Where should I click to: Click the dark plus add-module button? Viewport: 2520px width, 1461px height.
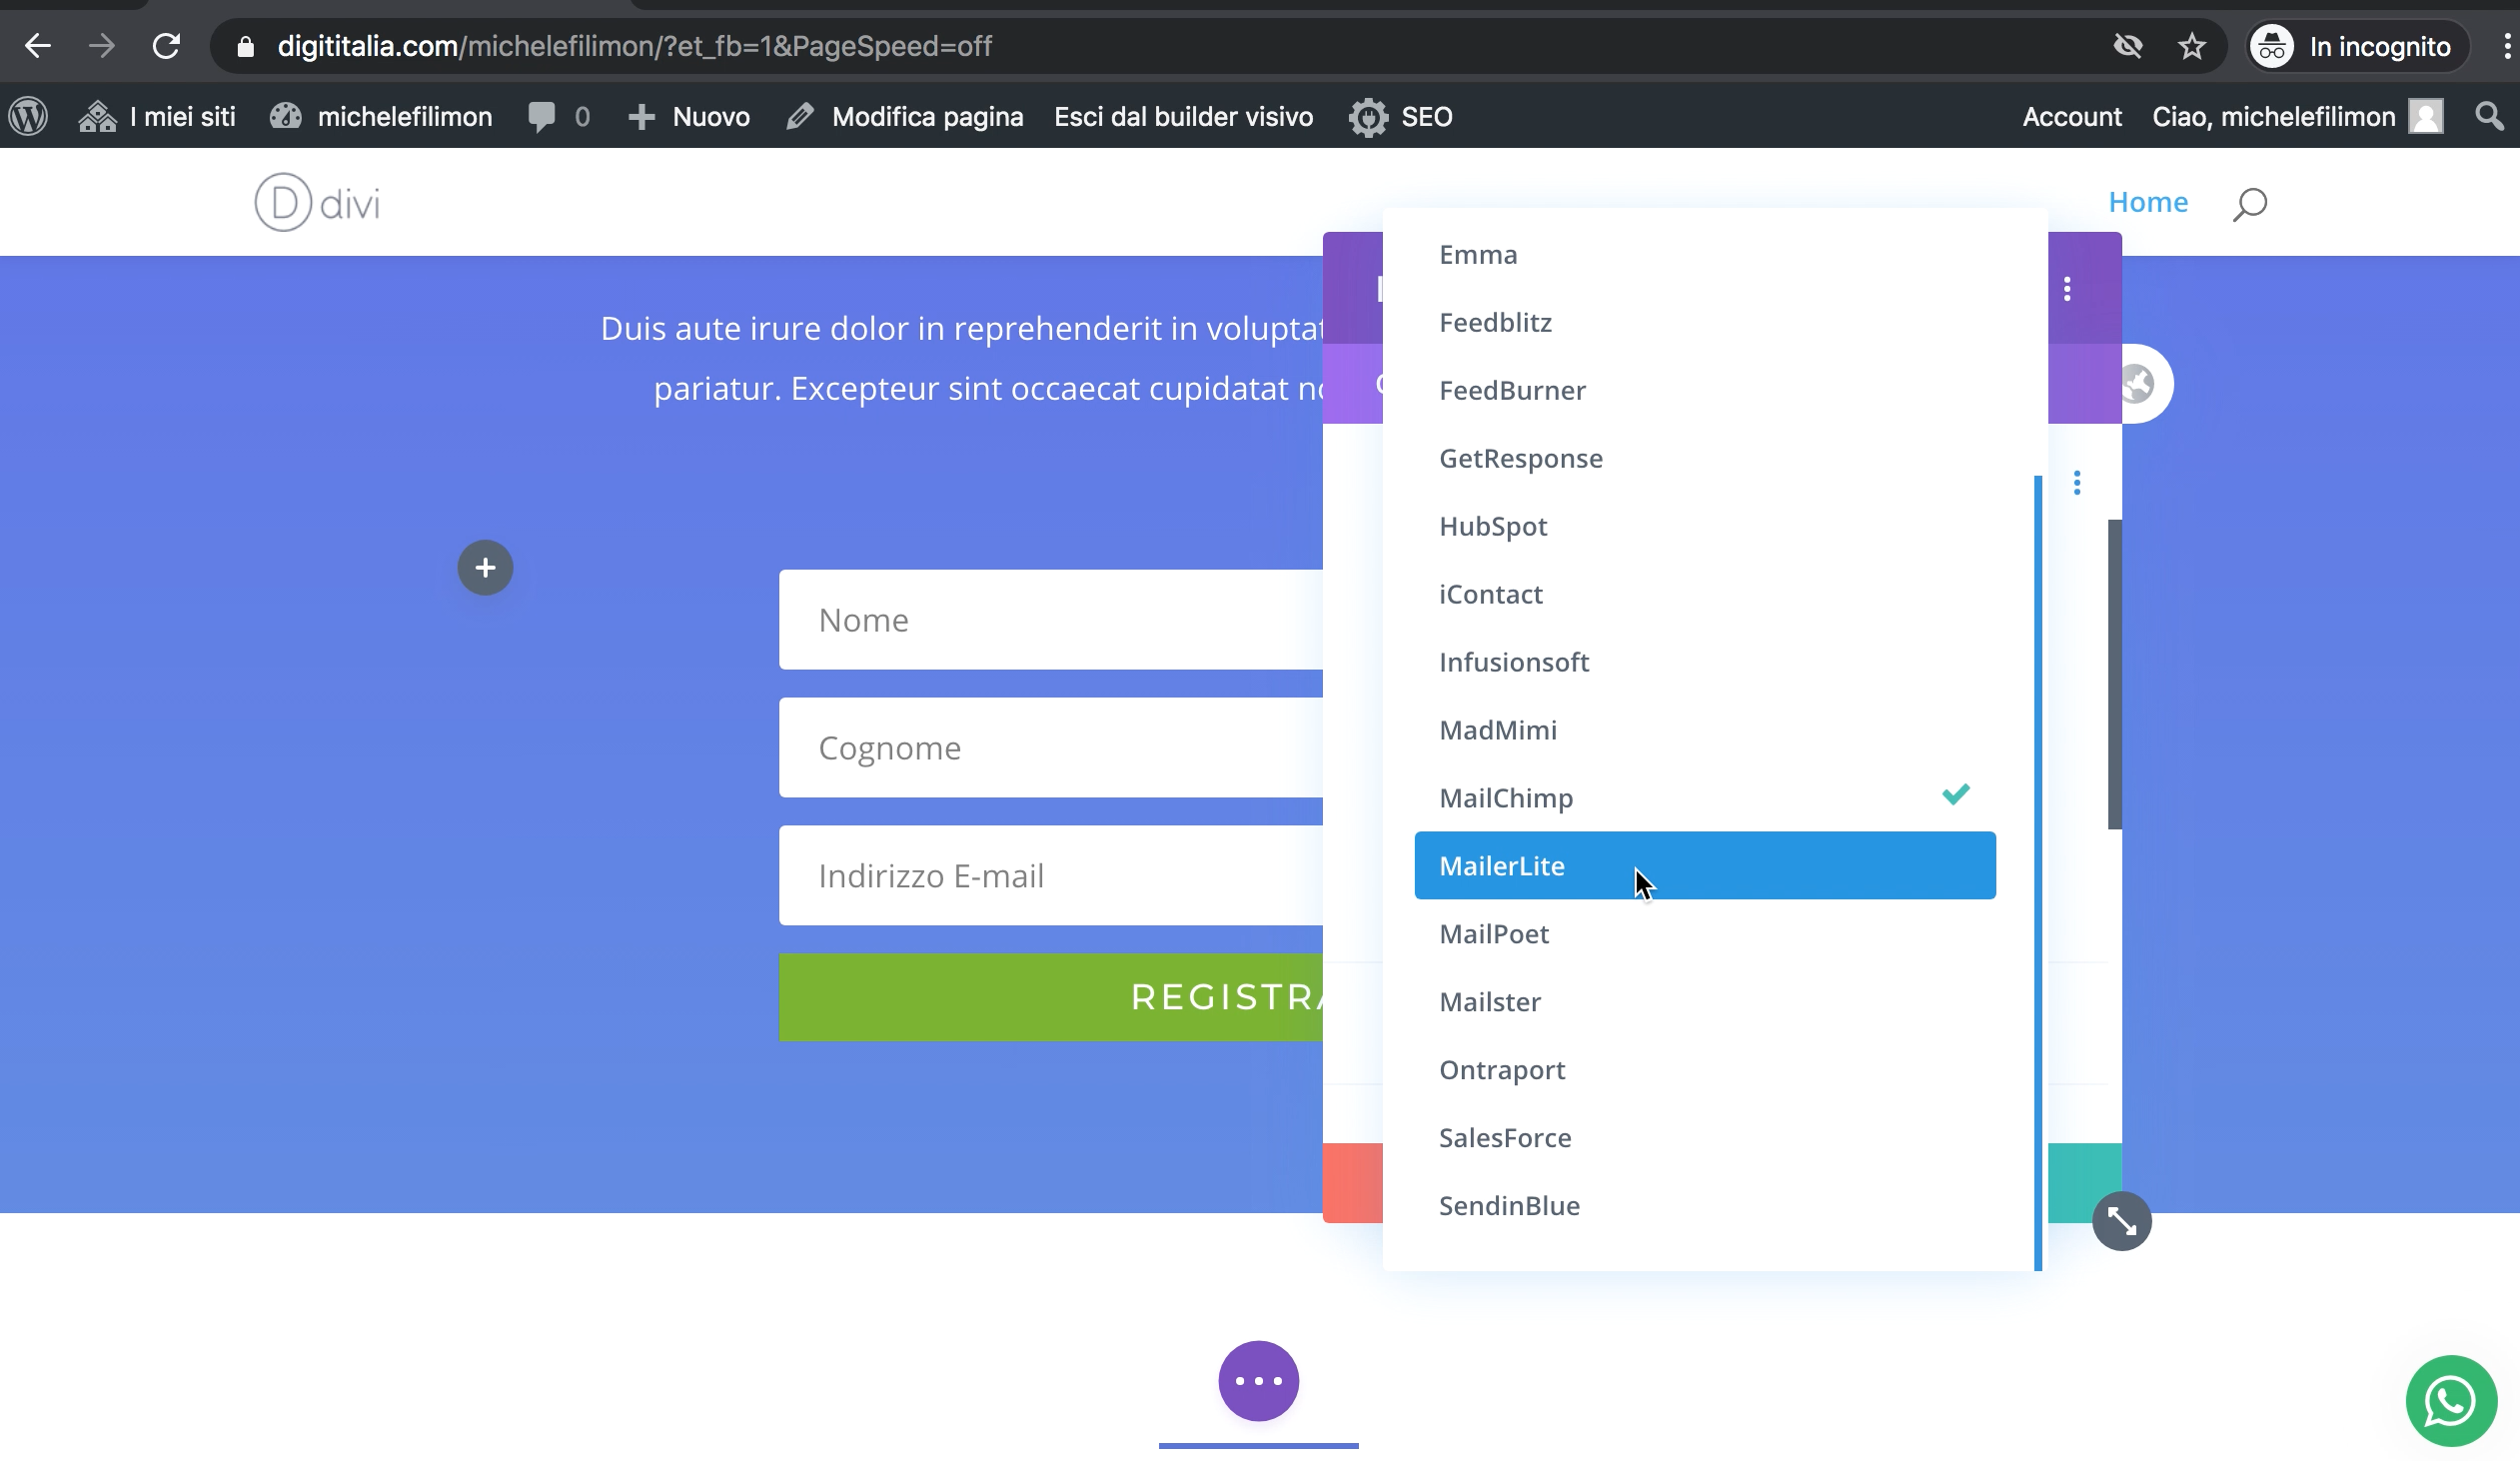click(485, 568)
